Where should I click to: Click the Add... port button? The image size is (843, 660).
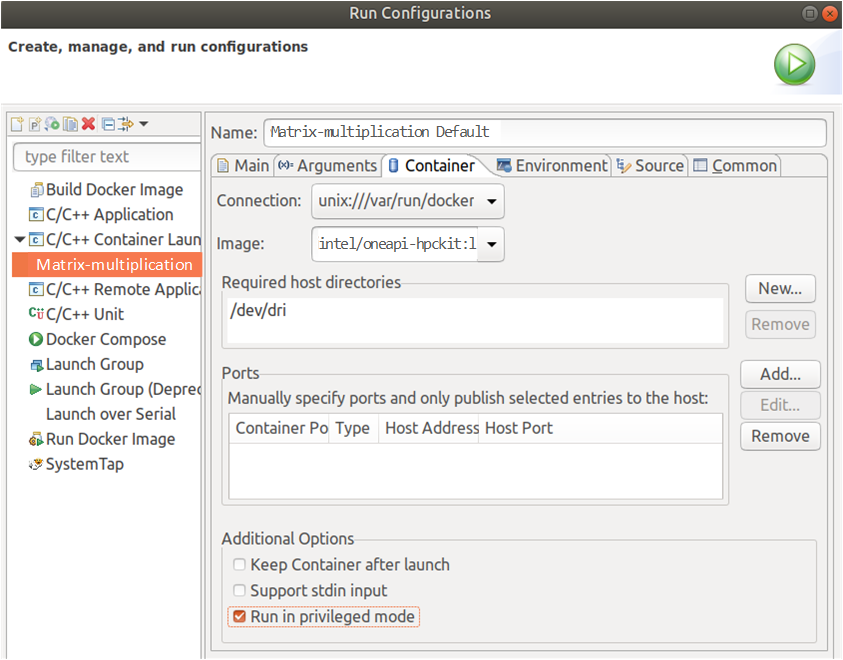pyautogui.click(x=780, y=374)
